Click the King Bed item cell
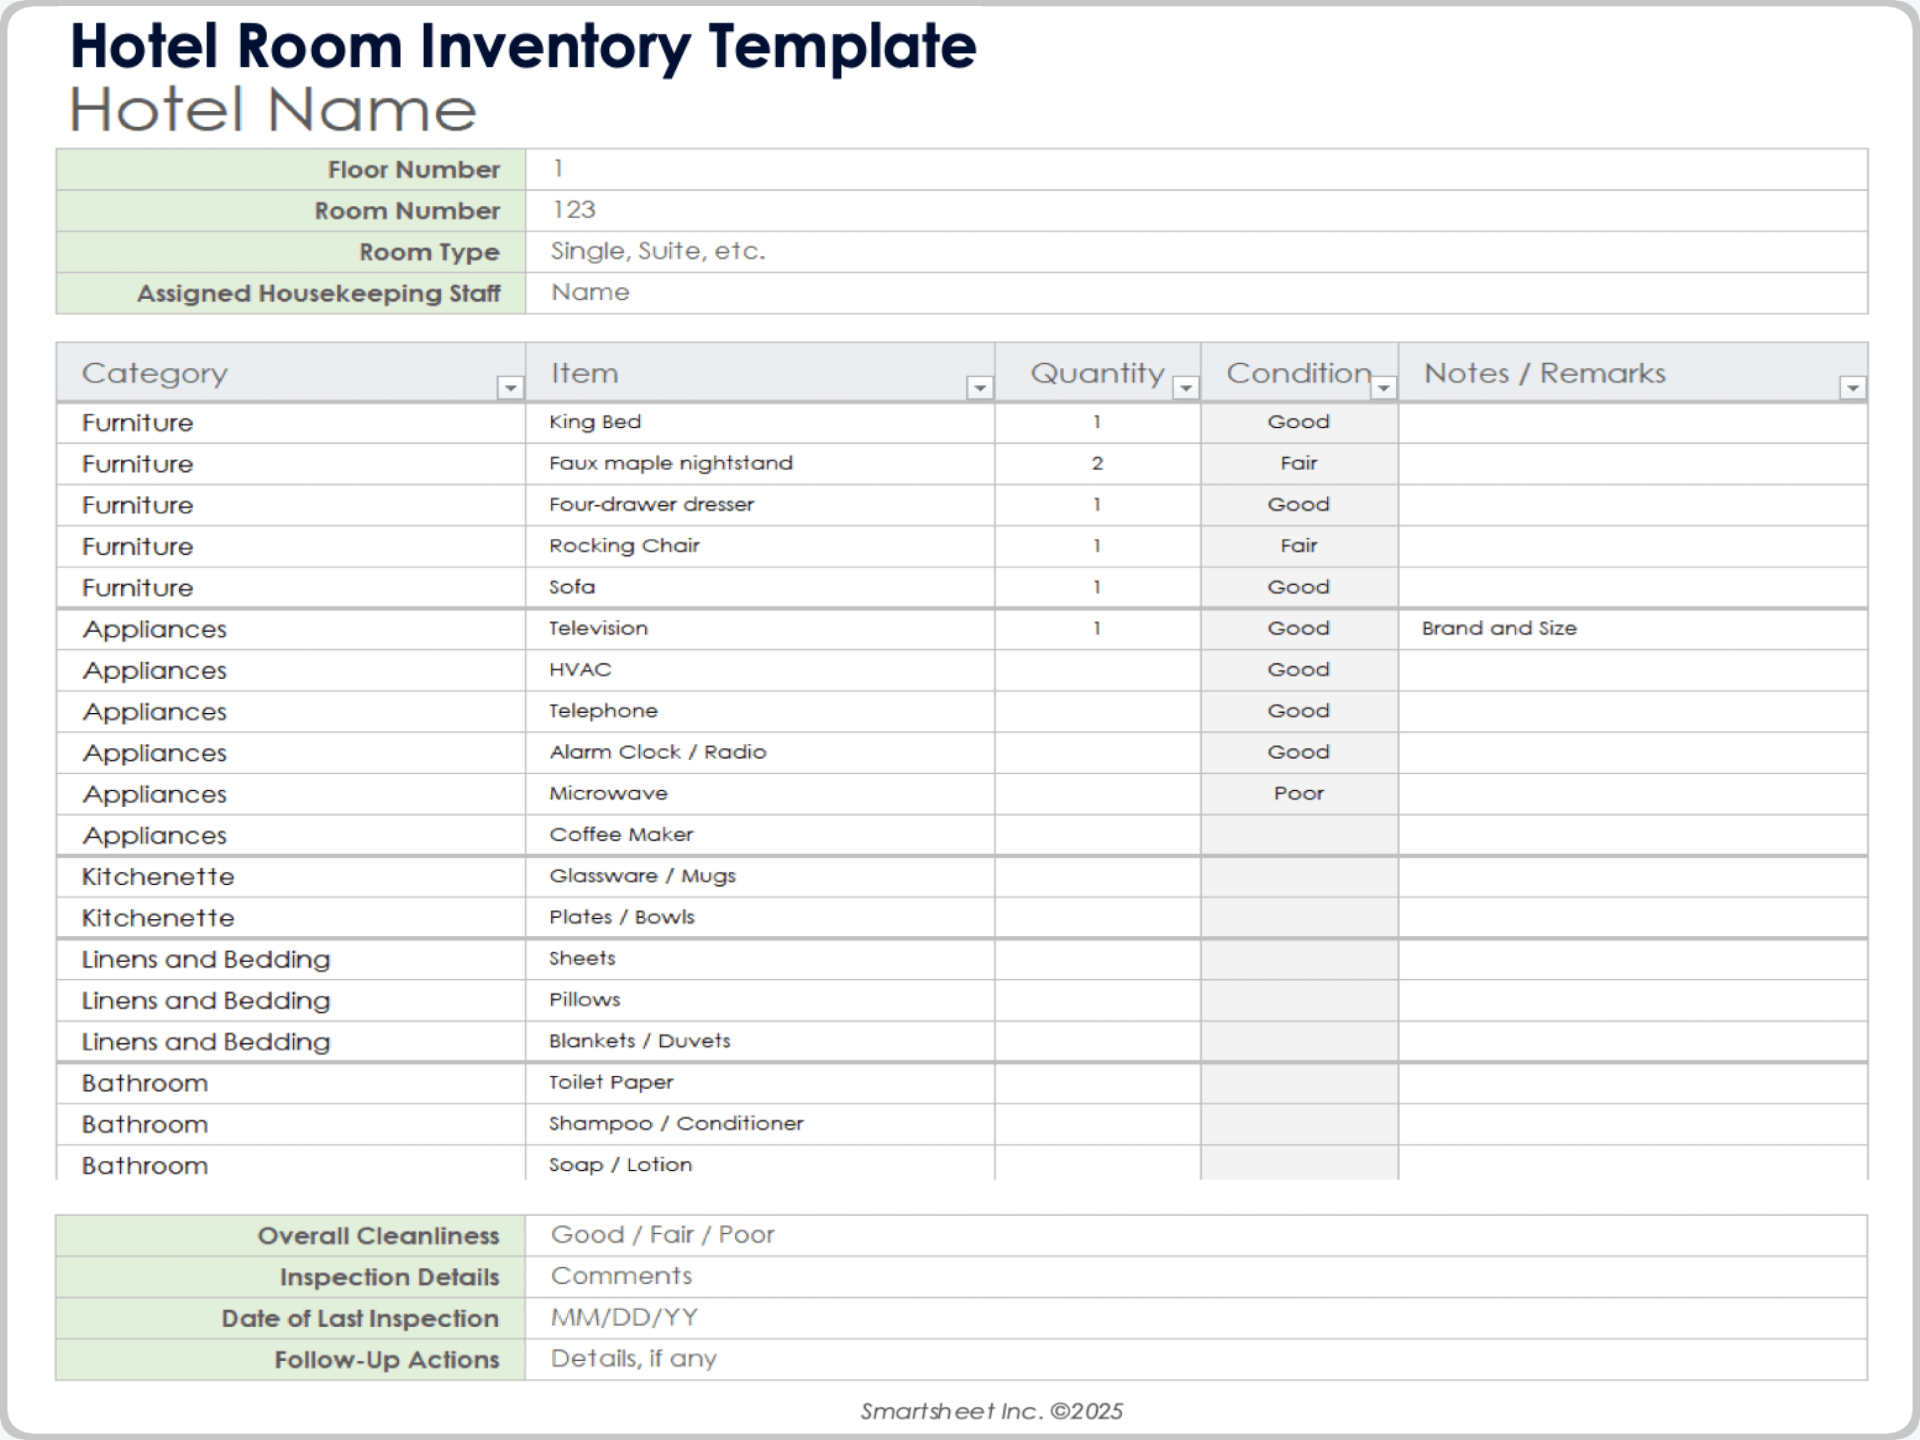The width and height of the screenshot is (1920, 1440). pos(760,422)
